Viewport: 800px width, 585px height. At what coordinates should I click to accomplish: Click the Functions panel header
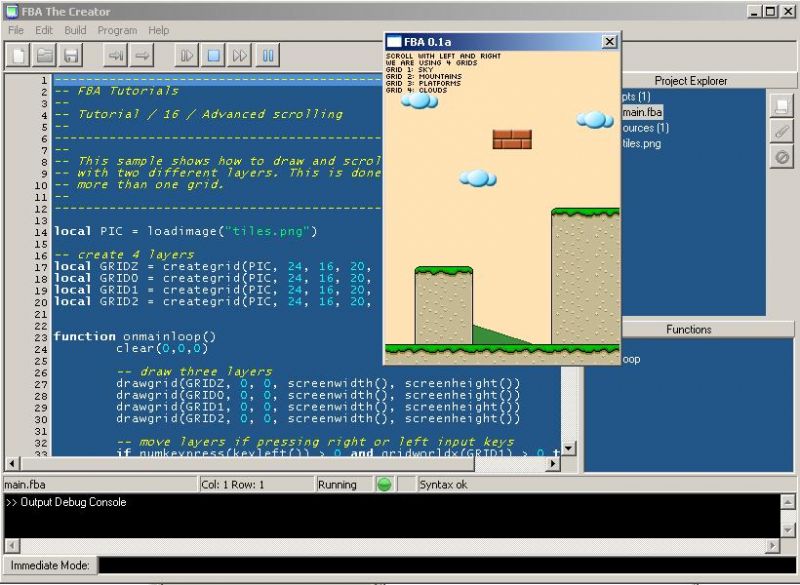point(689,329)
